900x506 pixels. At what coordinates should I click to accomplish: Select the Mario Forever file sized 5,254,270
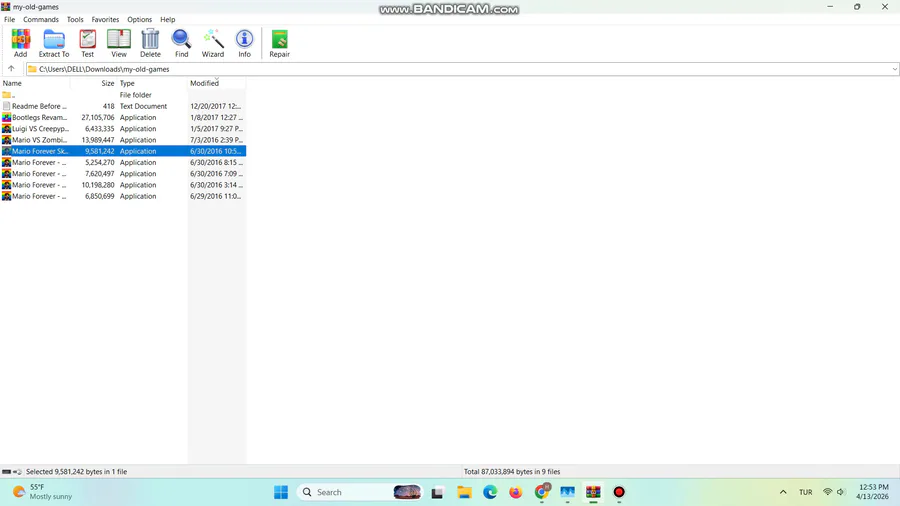pyautogui.click(x=123, y=162)
